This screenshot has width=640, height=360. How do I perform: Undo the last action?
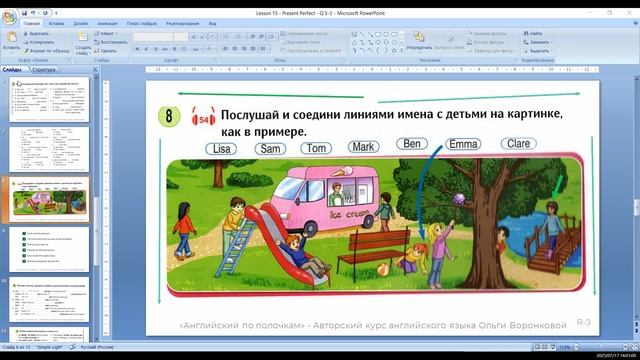[x=33, y=13]
